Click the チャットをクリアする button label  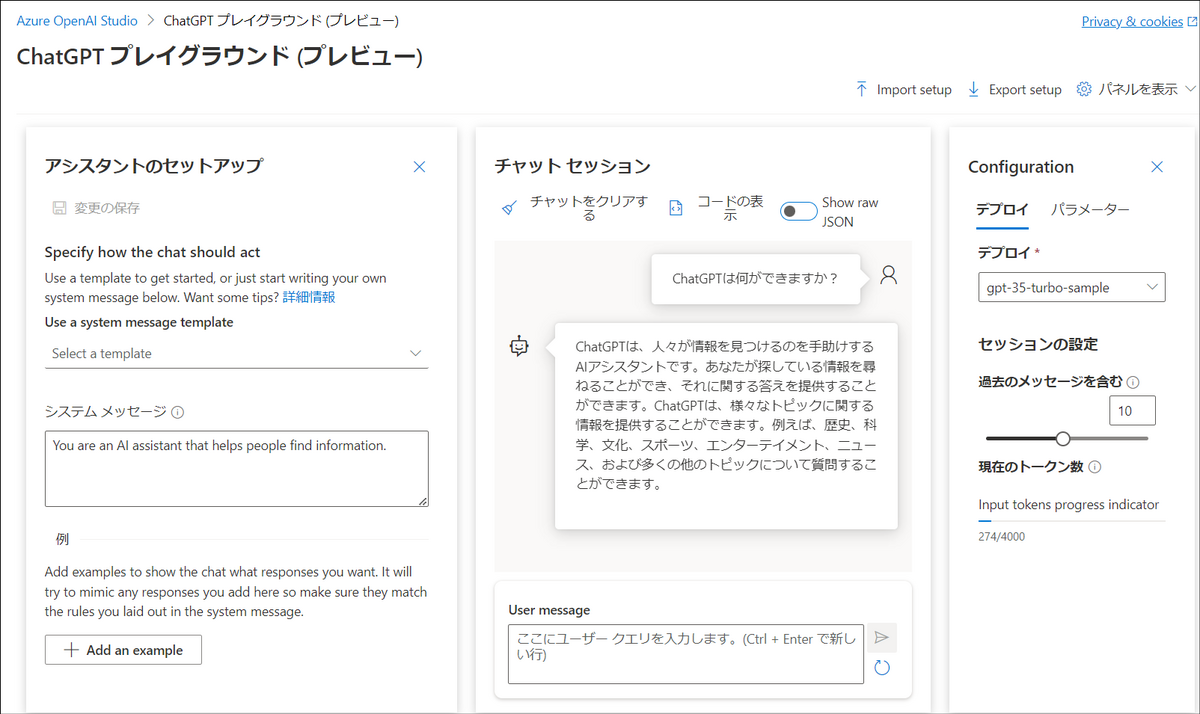tap(589, 208)
